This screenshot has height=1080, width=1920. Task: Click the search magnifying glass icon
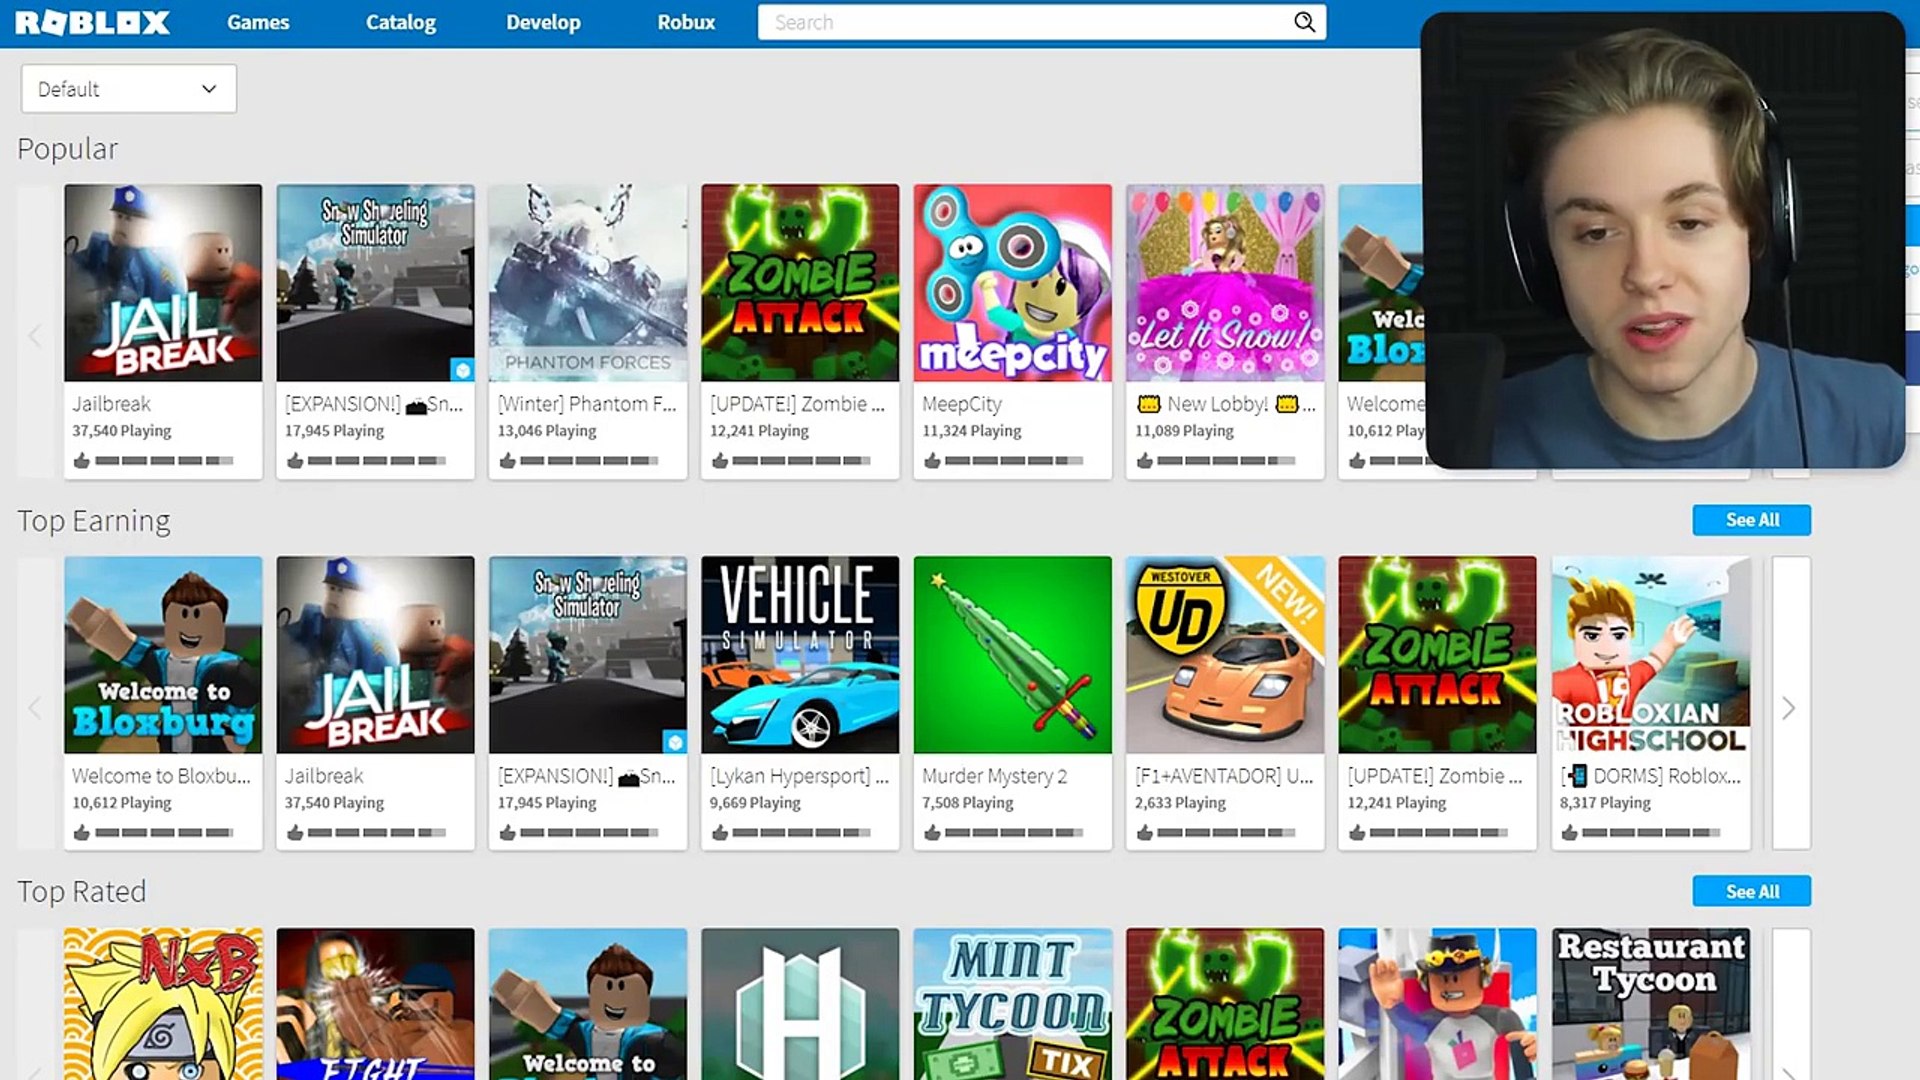point(1304,22)
